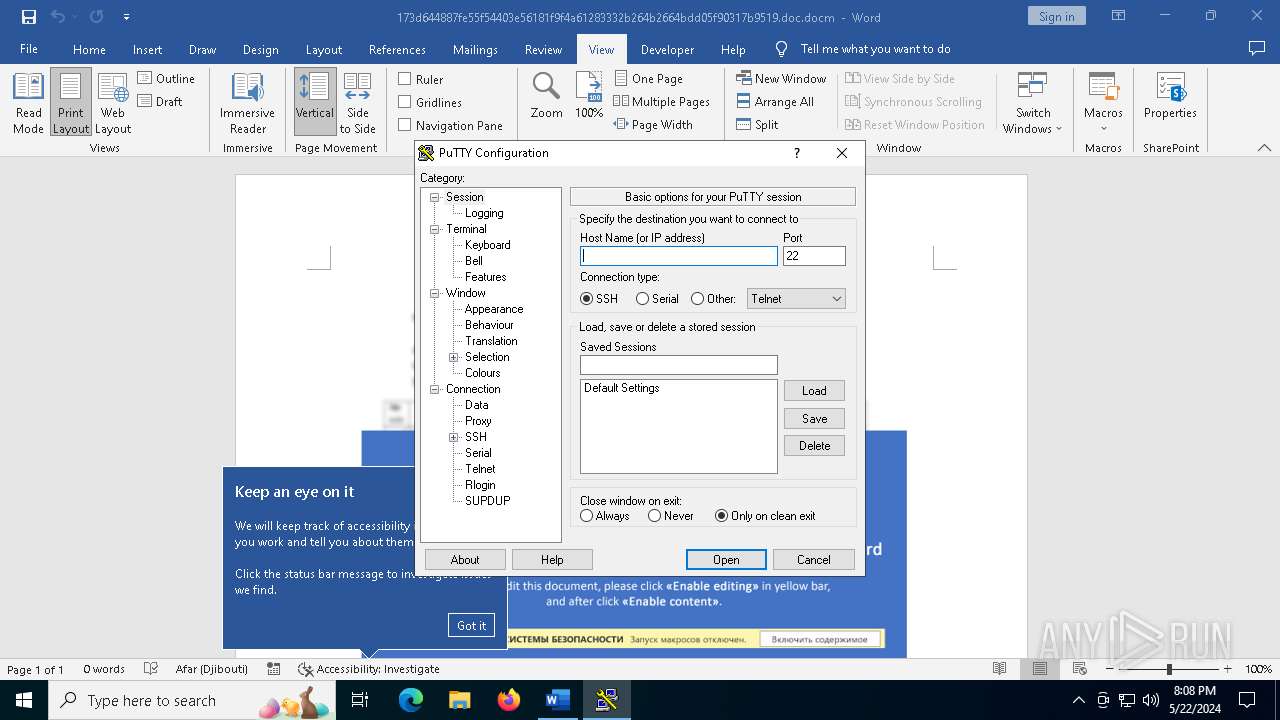Screen dimensions: 1280x720
Task: Select Serial connection type
Action: [642, 298]
